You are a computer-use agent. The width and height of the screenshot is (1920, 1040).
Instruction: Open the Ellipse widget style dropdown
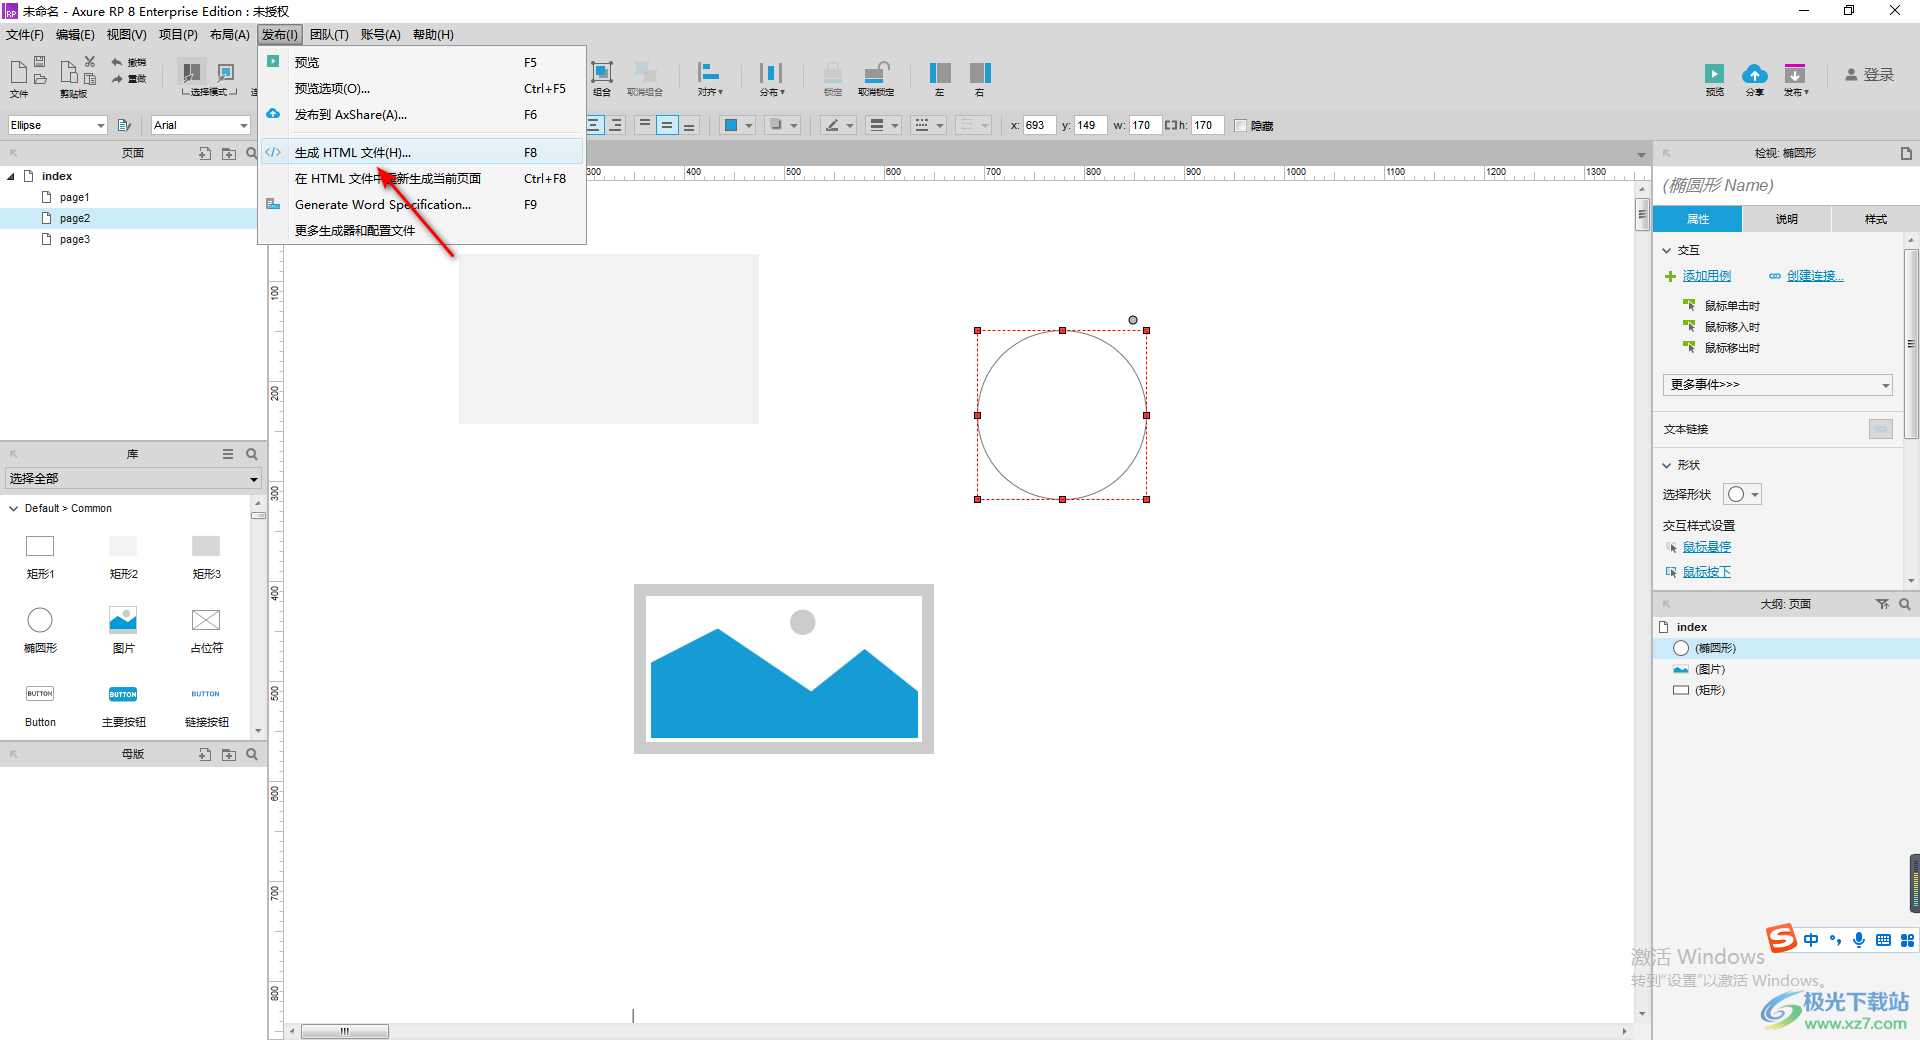57,125
